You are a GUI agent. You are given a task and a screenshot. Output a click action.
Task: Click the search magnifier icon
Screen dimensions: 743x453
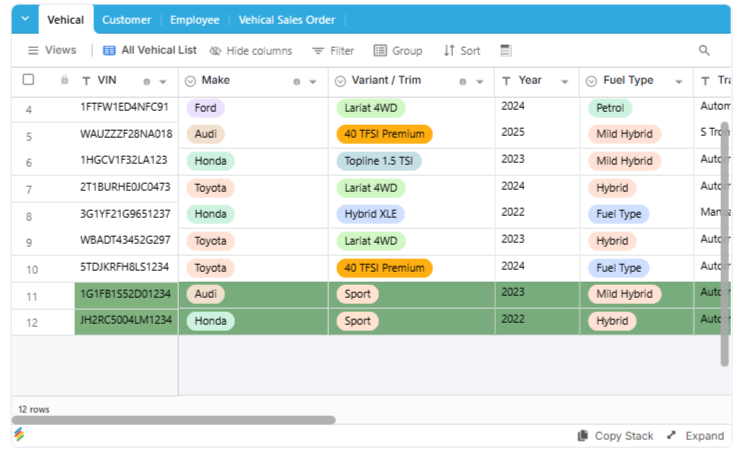click(x=704, y=50)
